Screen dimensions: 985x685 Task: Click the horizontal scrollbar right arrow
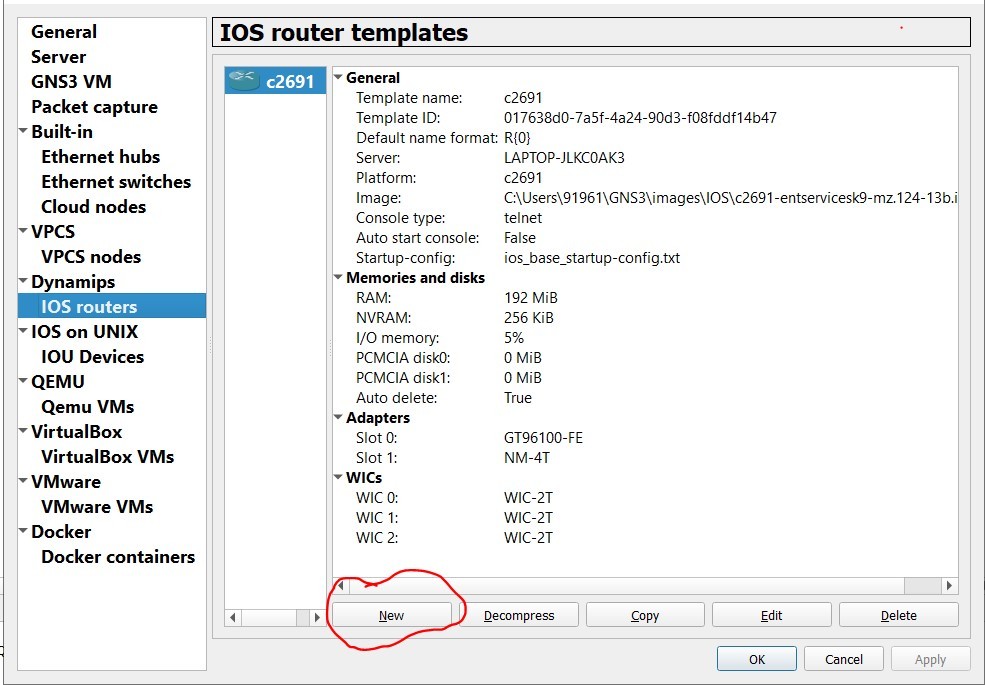pos(948,585)
